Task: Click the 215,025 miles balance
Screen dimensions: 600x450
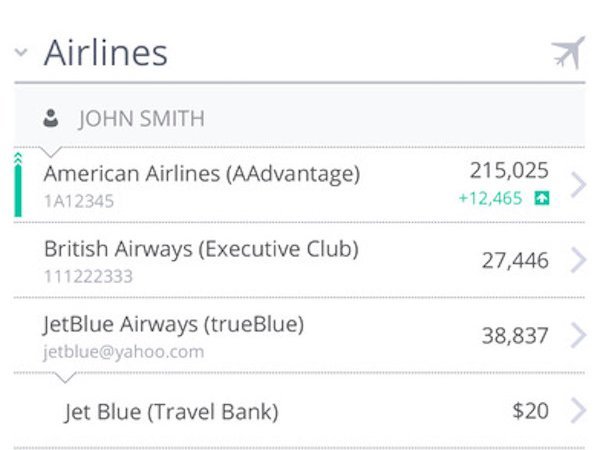Action: click(x=509, y=171)
